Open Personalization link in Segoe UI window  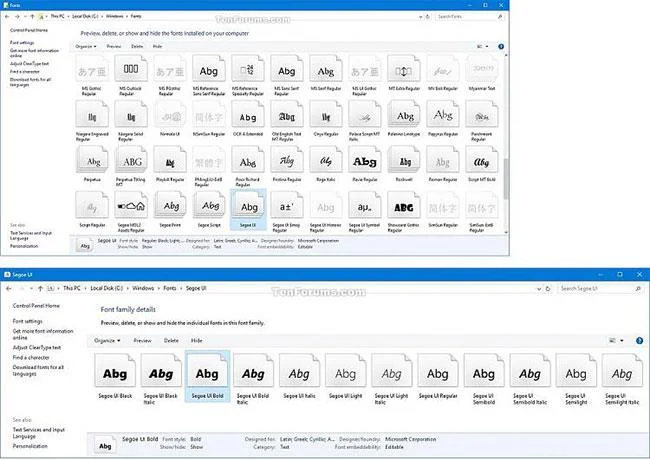click(30, 446)
